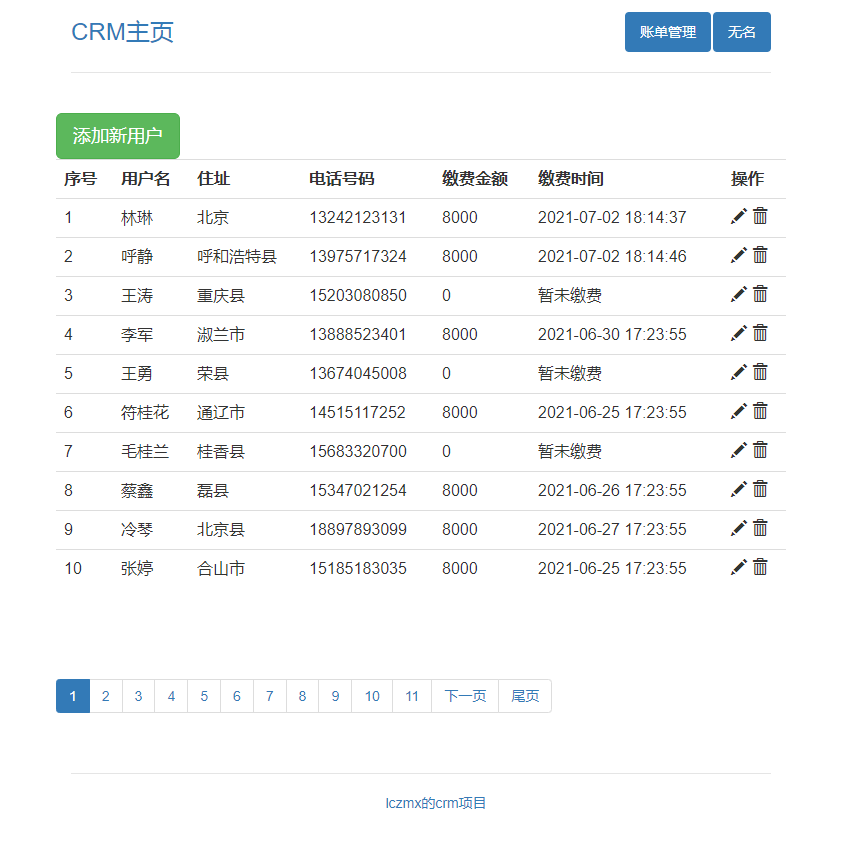Delete user 王勇 with trash icon

pyautogui.click(x=760, y=372)
